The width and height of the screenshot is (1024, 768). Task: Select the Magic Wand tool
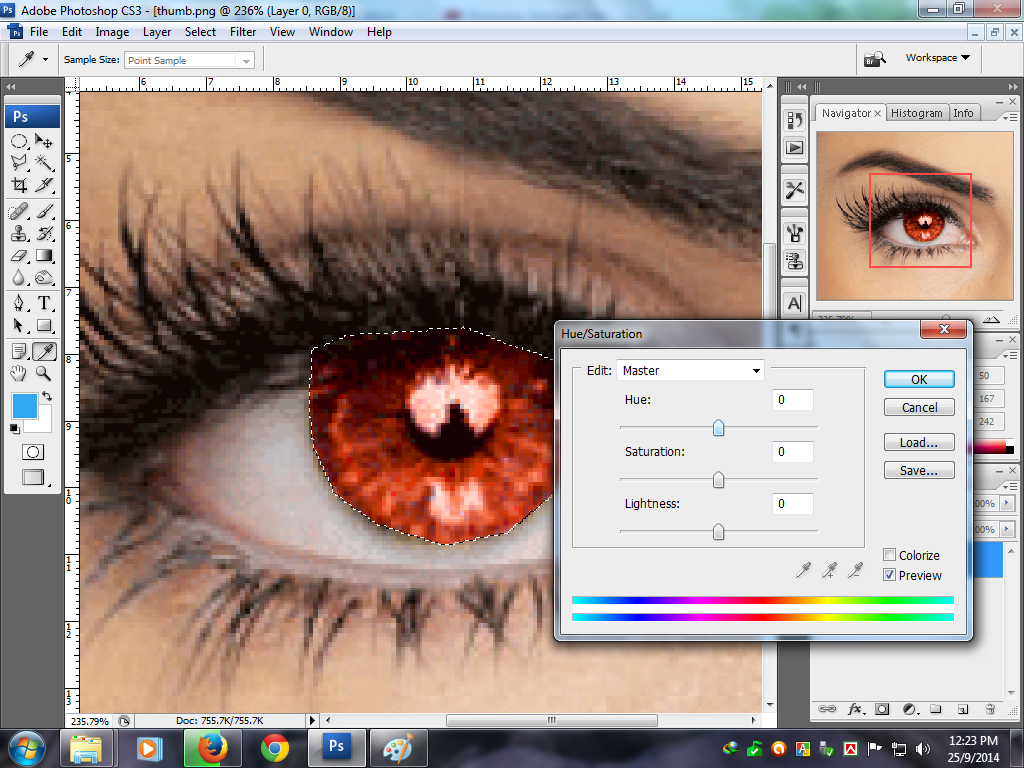coord(44,162)
